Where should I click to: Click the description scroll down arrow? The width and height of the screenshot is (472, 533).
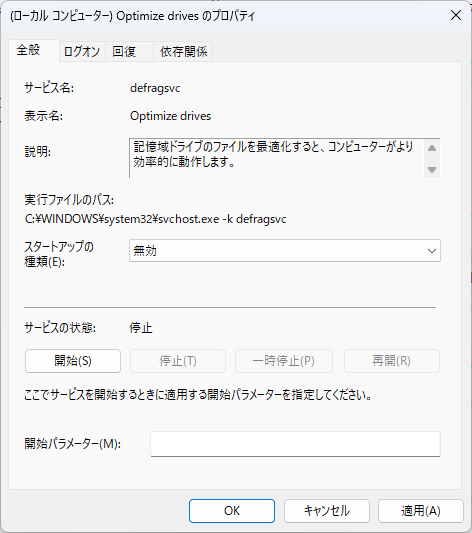432,169
